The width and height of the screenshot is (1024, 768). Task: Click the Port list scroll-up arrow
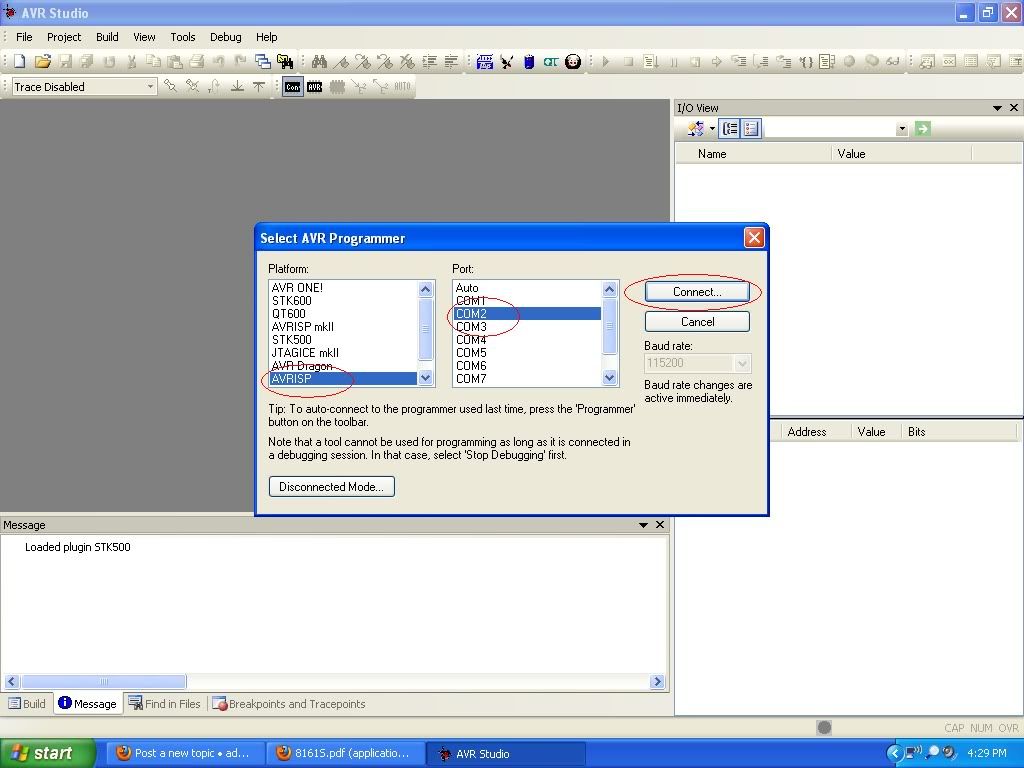(x=609, y=289)
